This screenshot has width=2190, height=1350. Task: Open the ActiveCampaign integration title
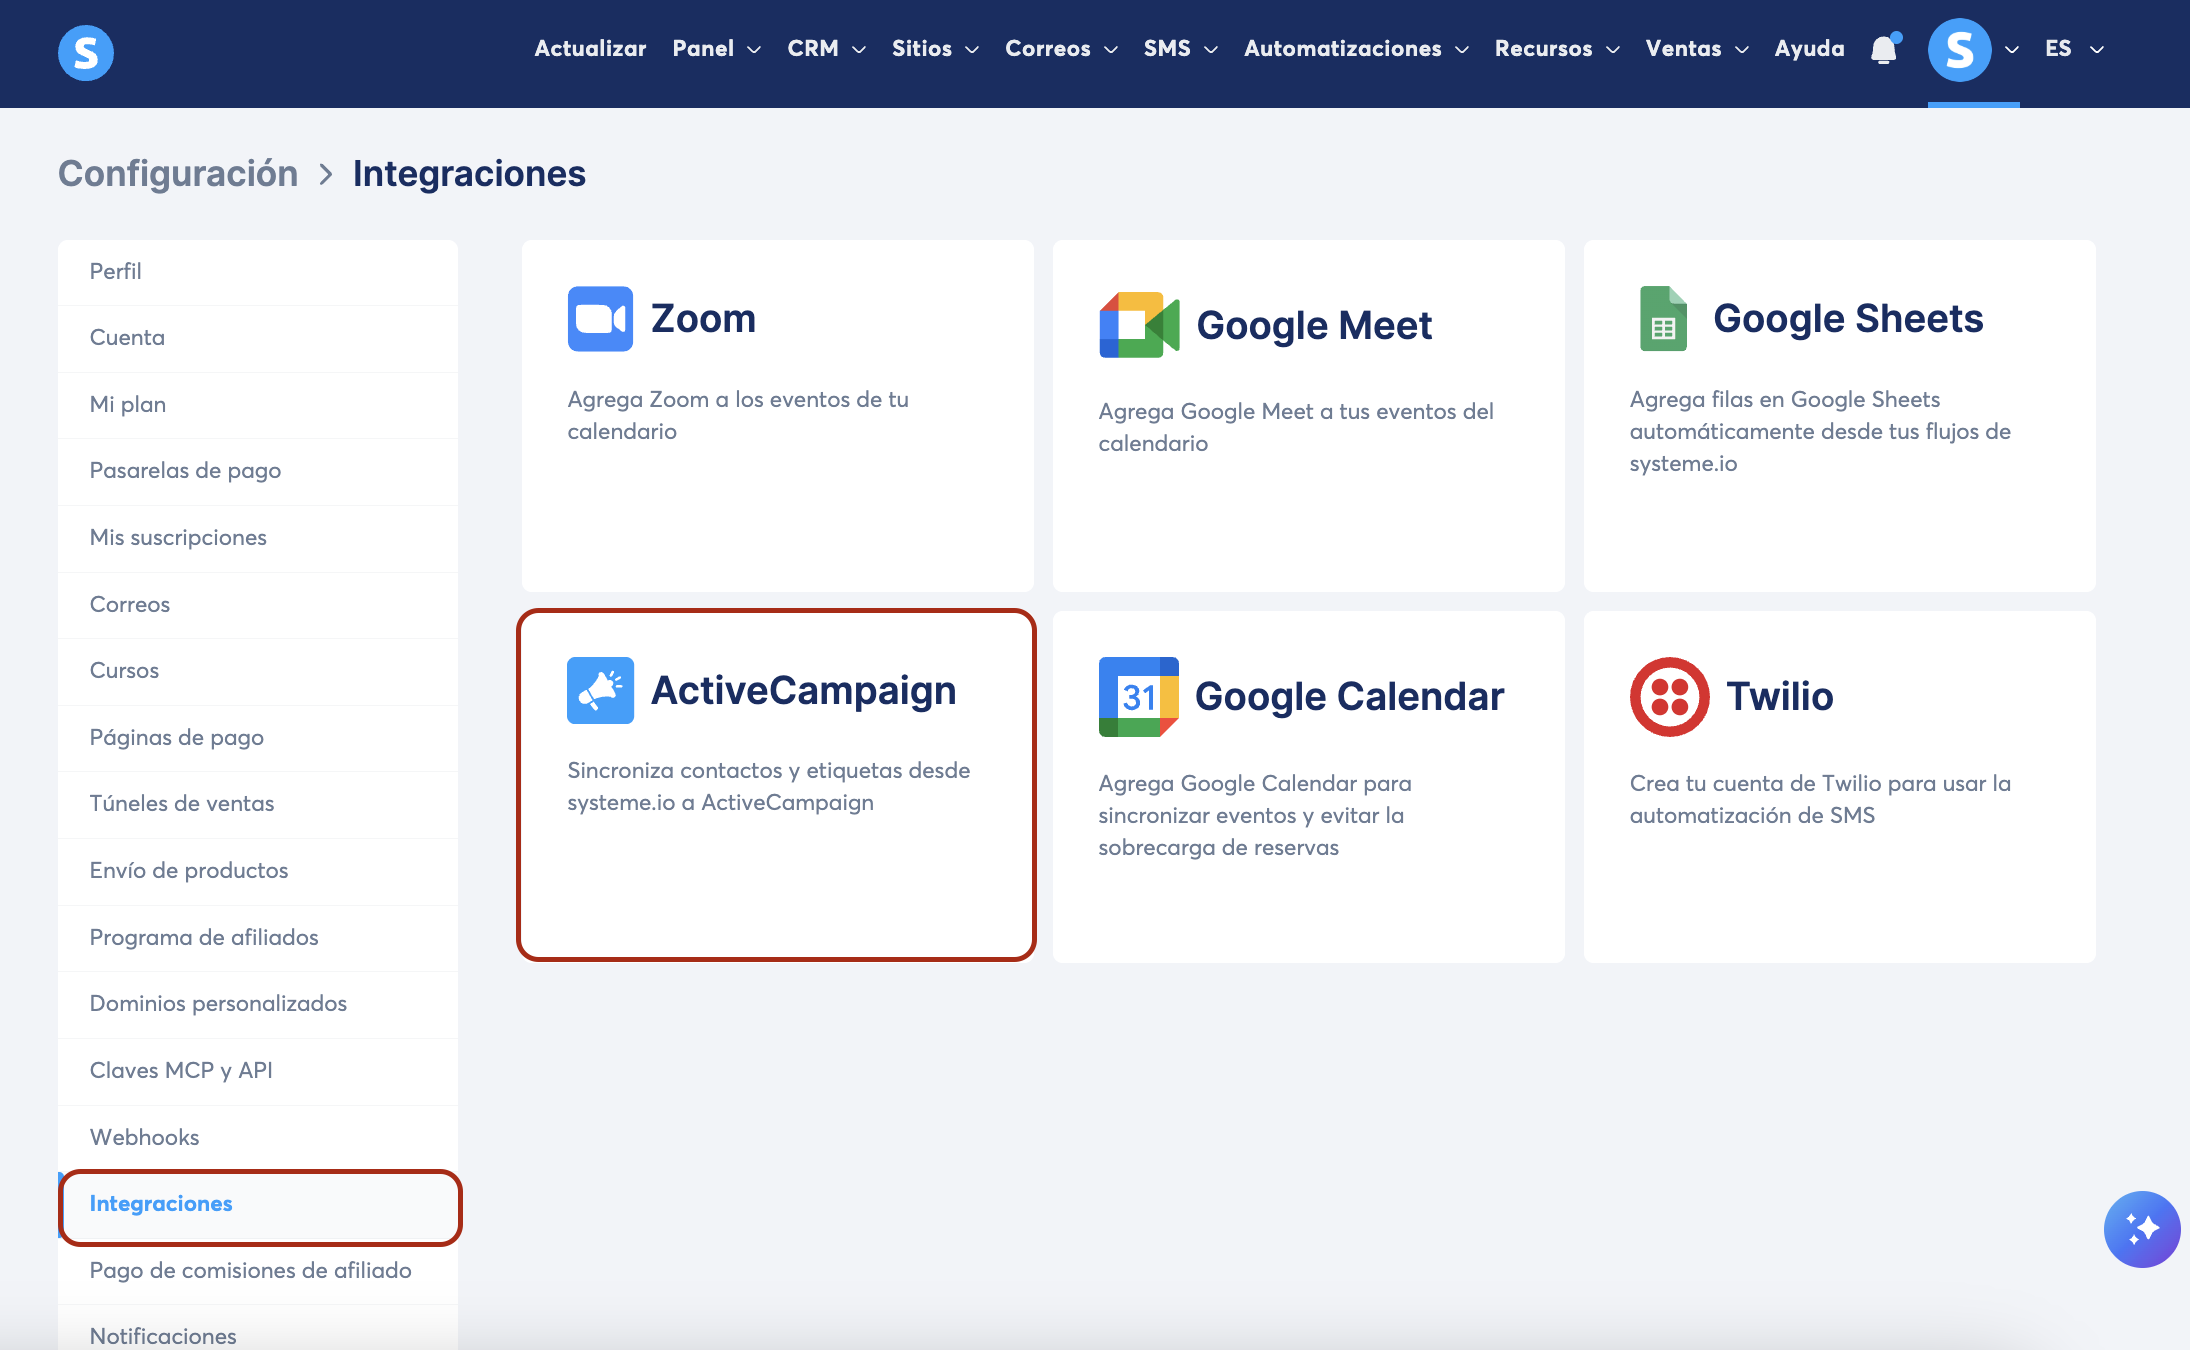point(803,690)
